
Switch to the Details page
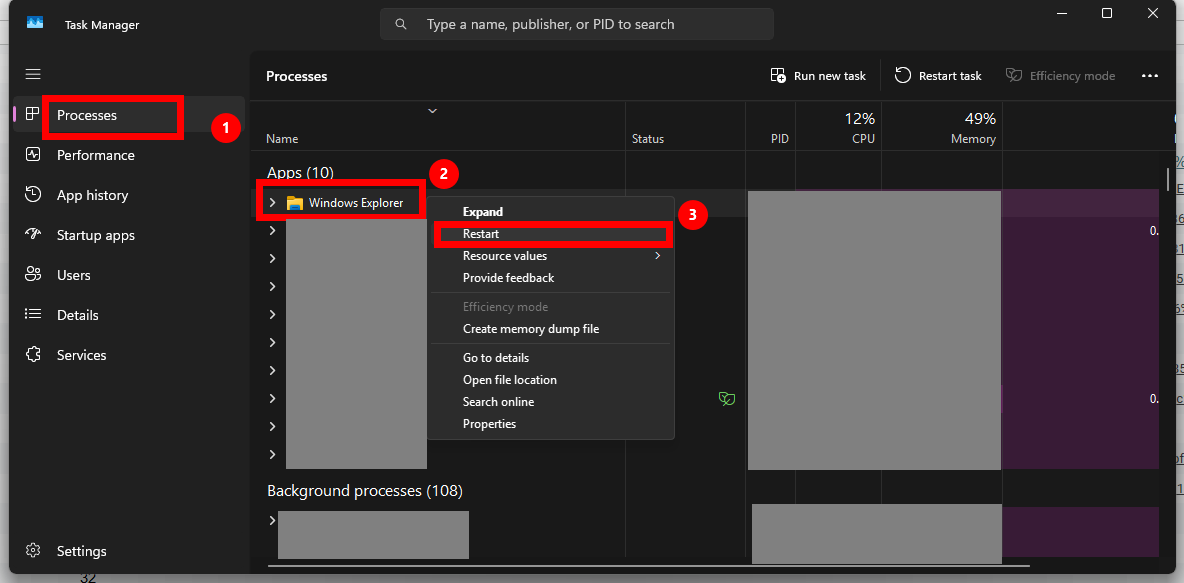click(77, 315)
